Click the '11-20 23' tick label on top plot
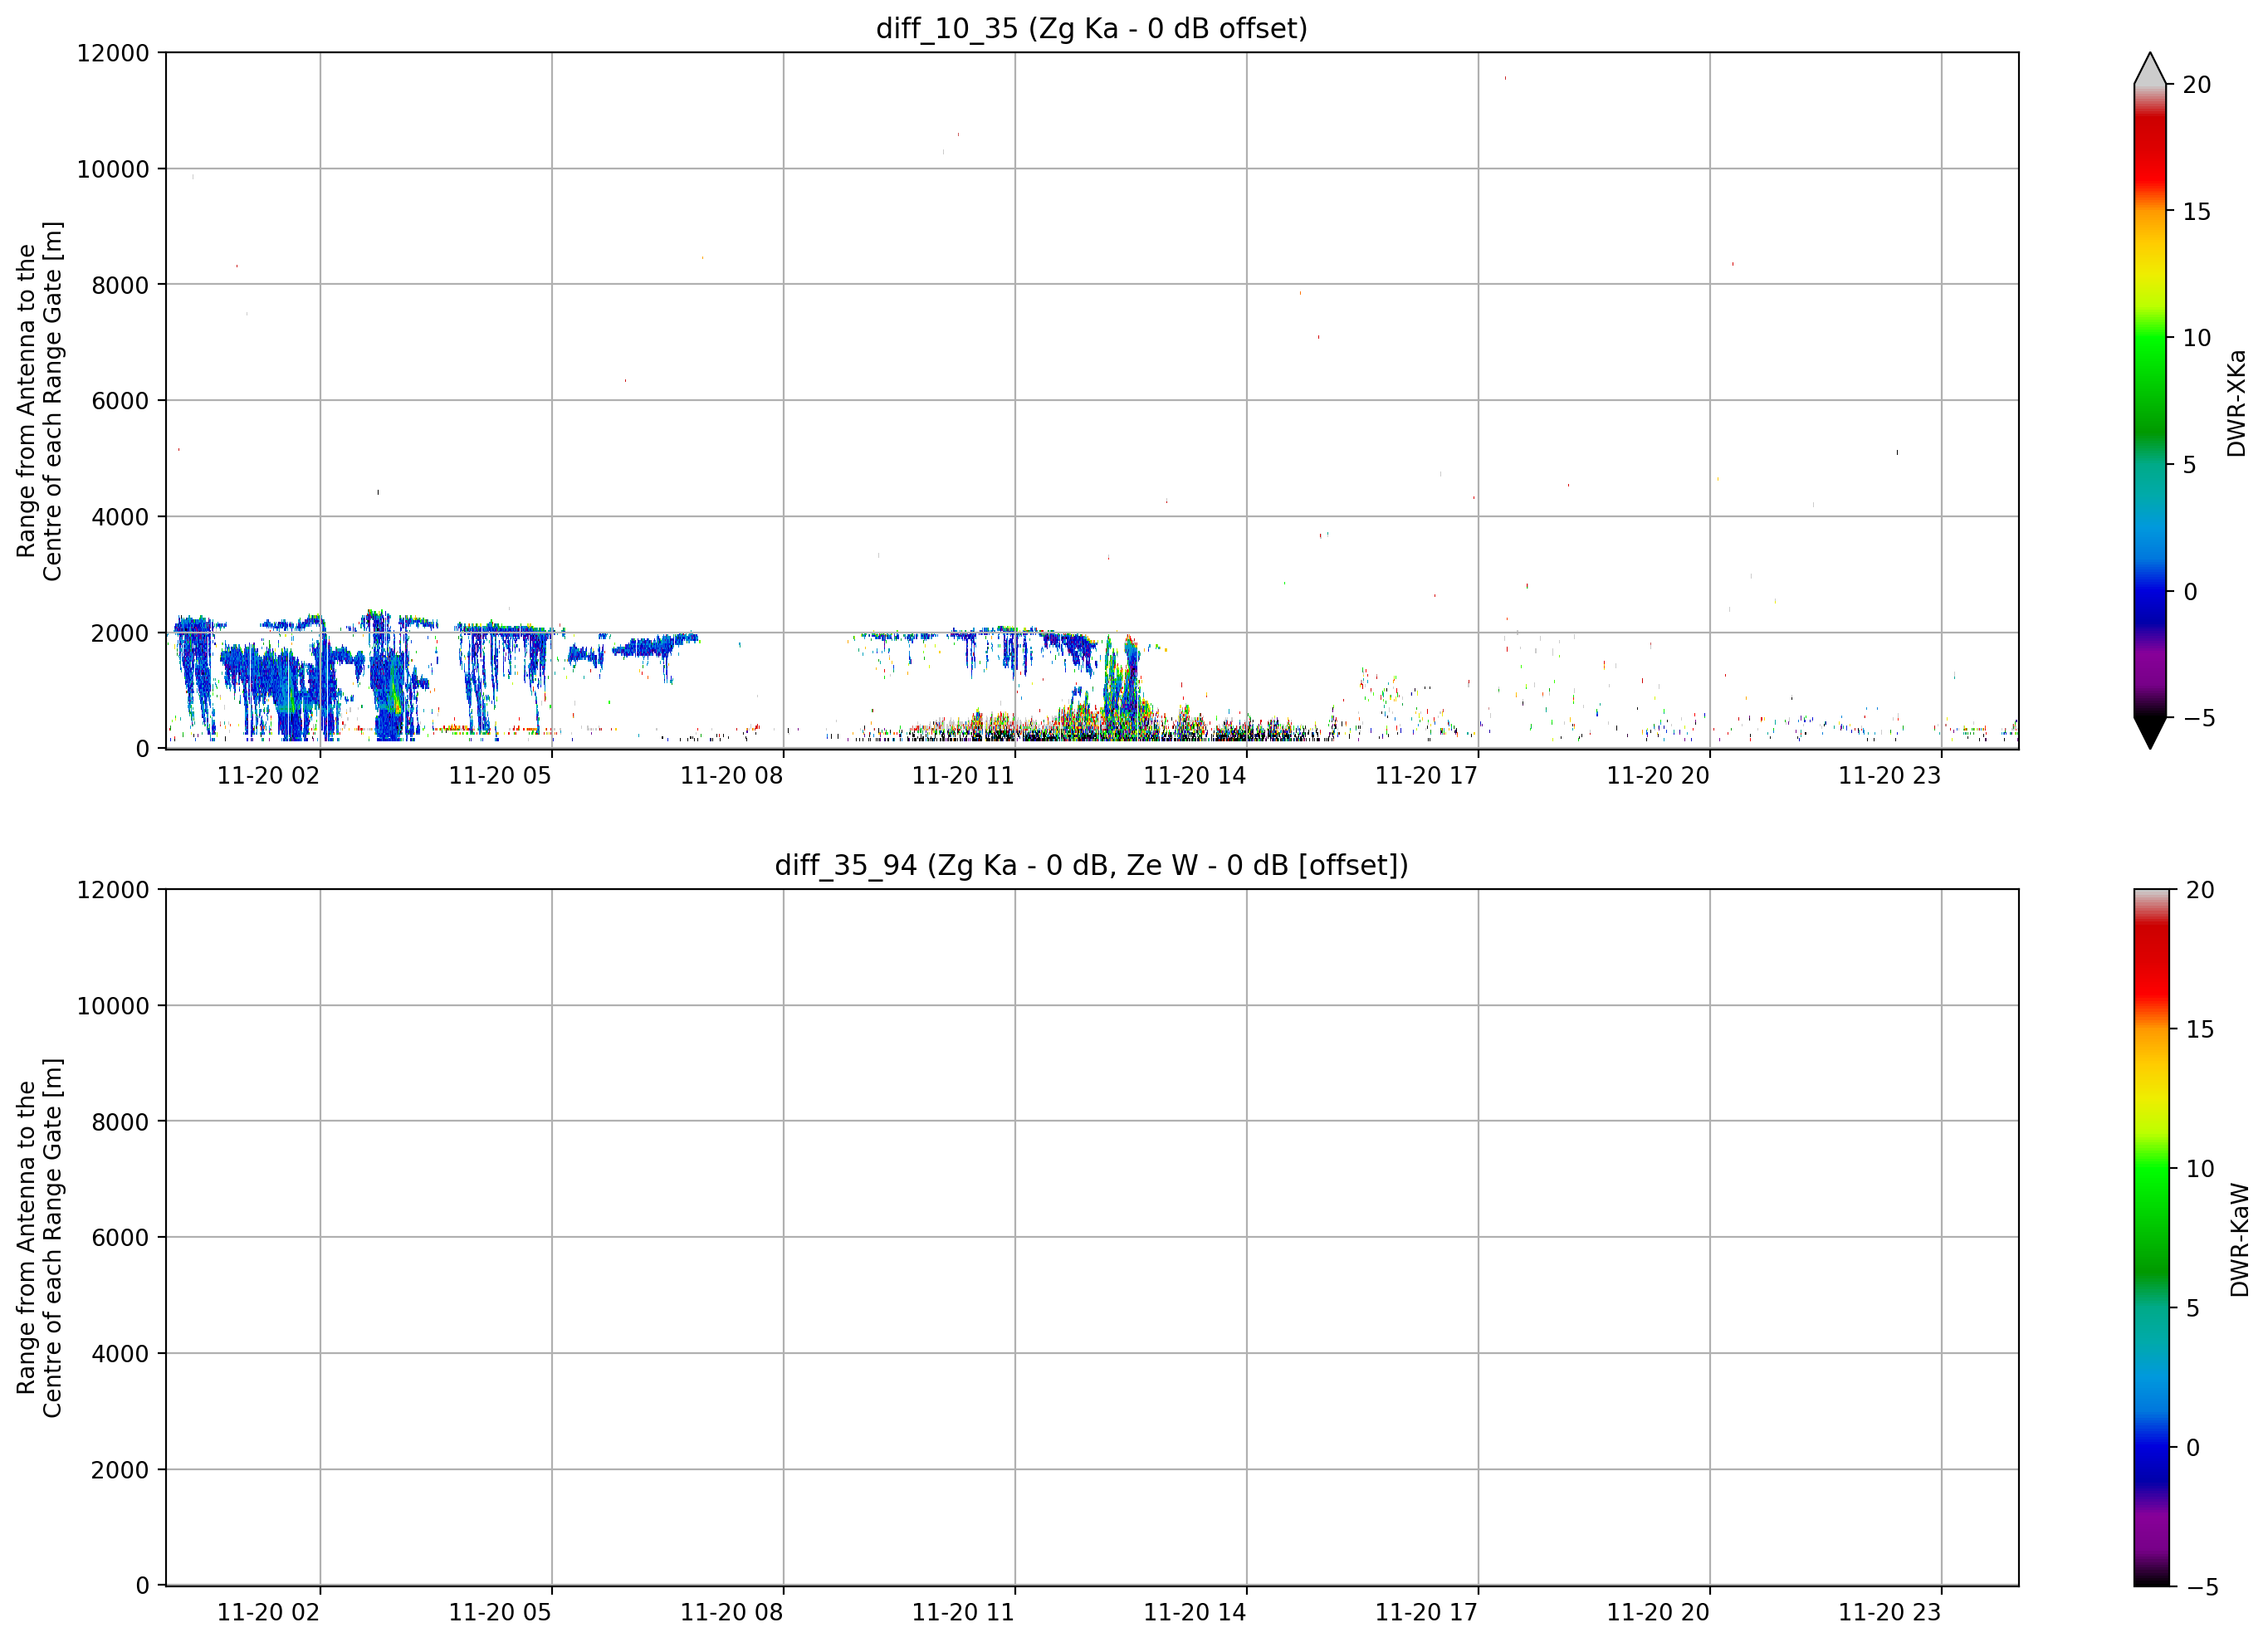 [x=1890, y=776]
